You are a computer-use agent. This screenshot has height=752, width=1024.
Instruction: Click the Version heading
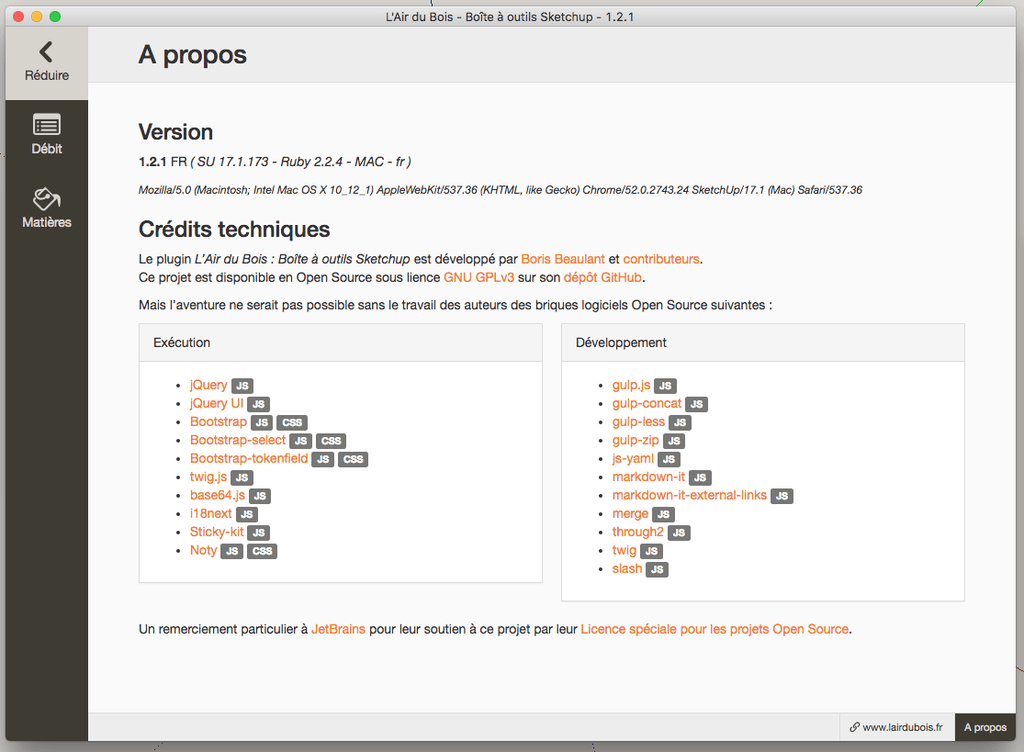(x=176, y=133)
